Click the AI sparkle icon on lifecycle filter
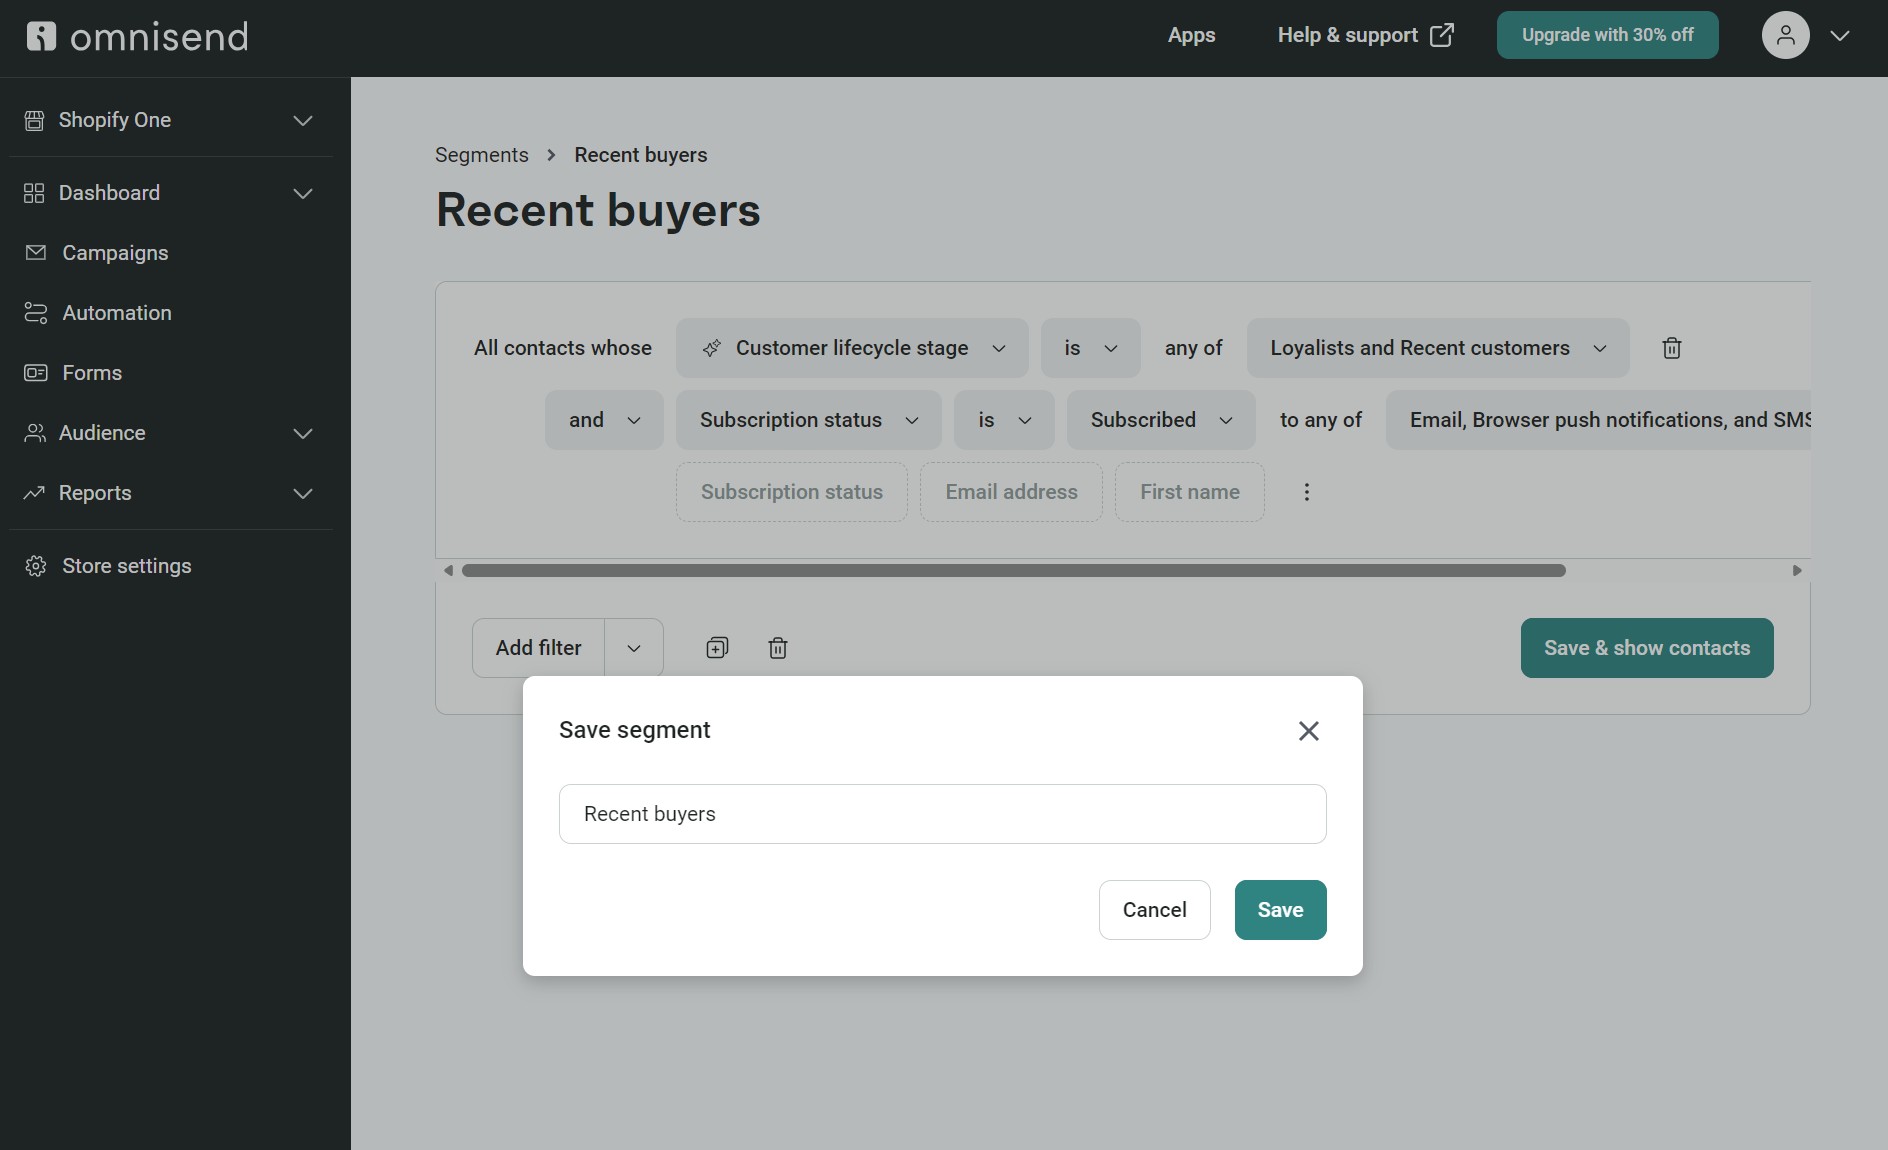 coord(710,348)
